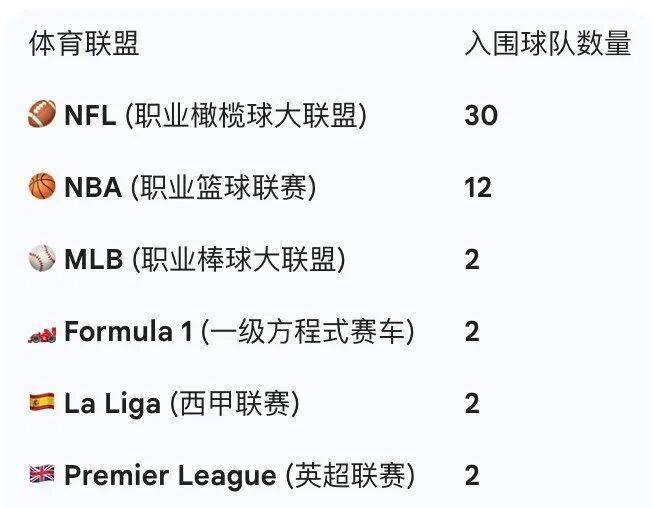Screen dimensions: 652x508
Task: Click the number 12 in the NBA row
Action: tap(478, 188)
